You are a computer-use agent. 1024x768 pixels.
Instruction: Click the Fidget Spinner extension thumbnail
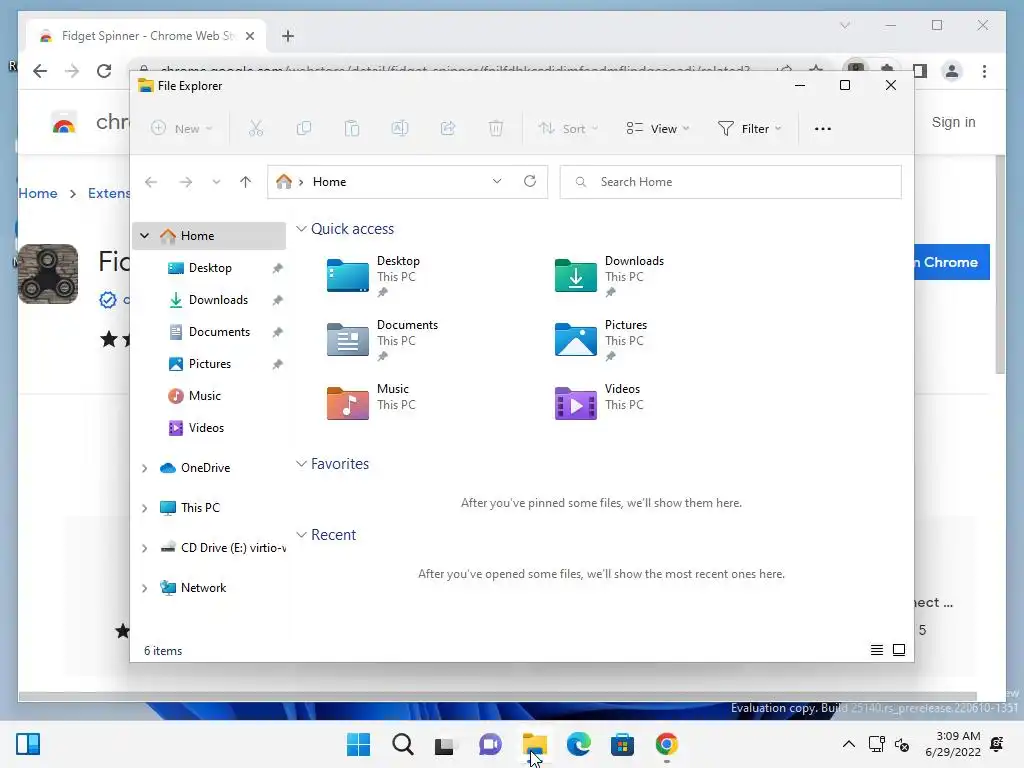click(x=48, y=274)
